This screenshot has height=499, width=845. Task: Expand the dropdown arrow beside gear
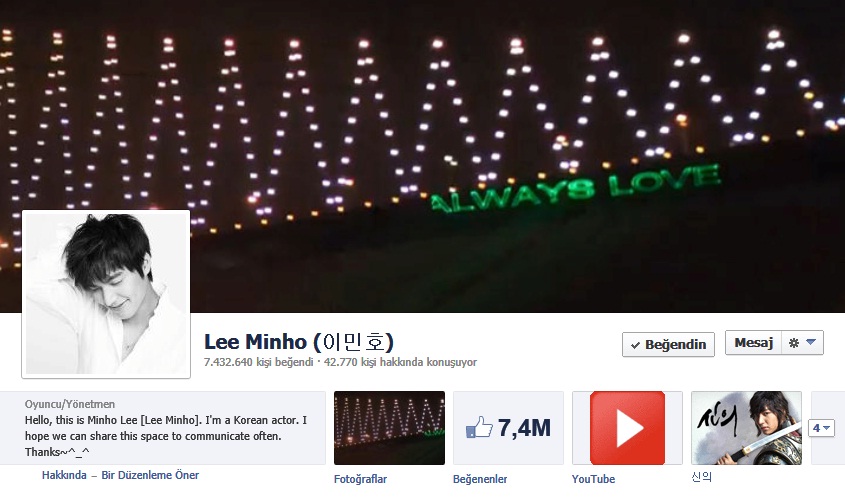pyautogui.click(x=811, y=342)
